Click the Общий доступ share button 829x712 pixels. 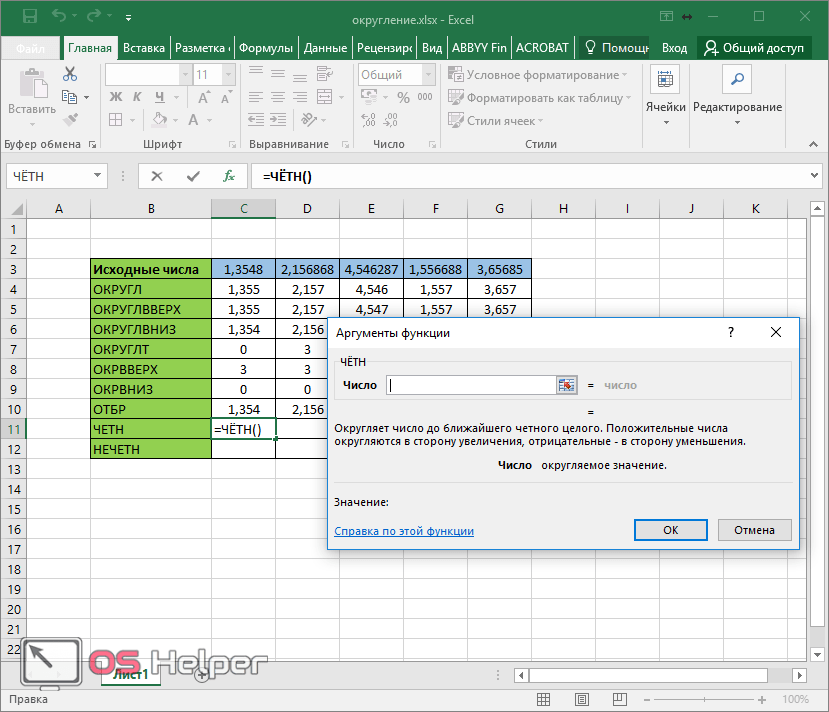coord(754,48)
